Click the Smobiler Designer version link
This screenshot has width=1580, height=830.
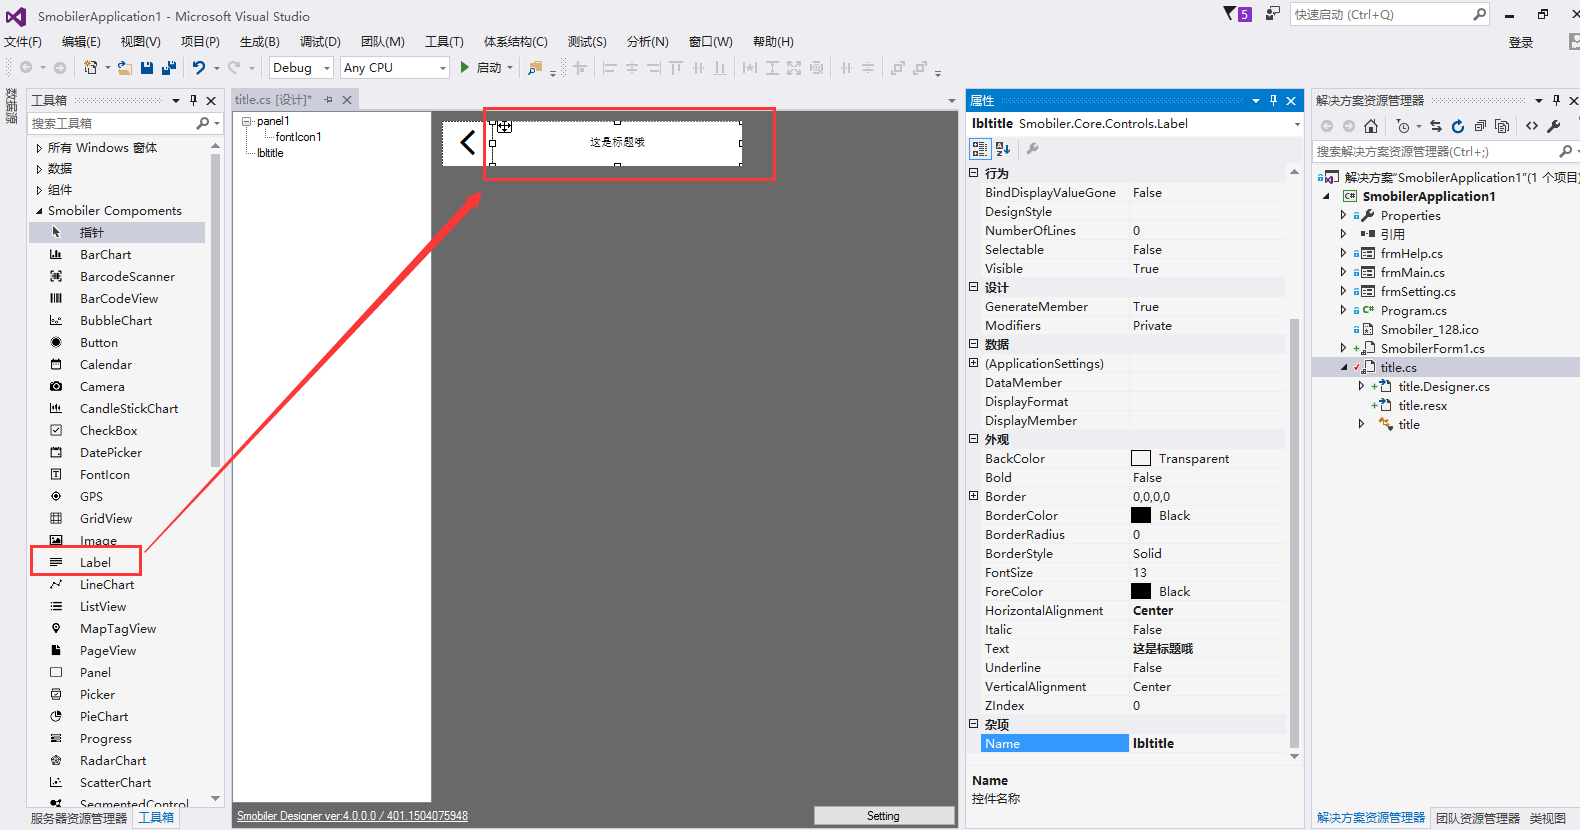(x=352, y=816)
